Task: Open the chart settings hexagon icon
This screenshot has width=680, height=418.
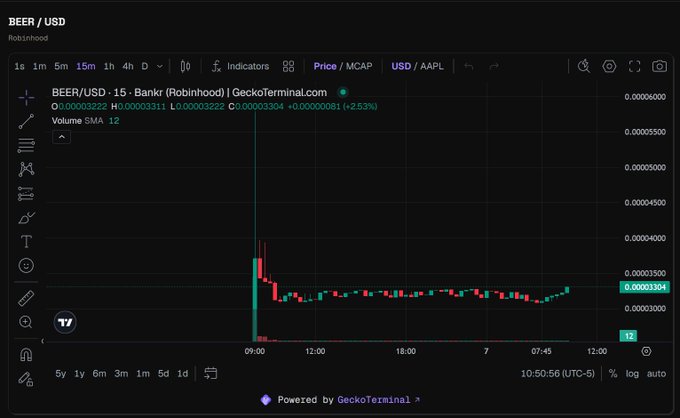Action: pyautogui.click(x=609, y=66)
